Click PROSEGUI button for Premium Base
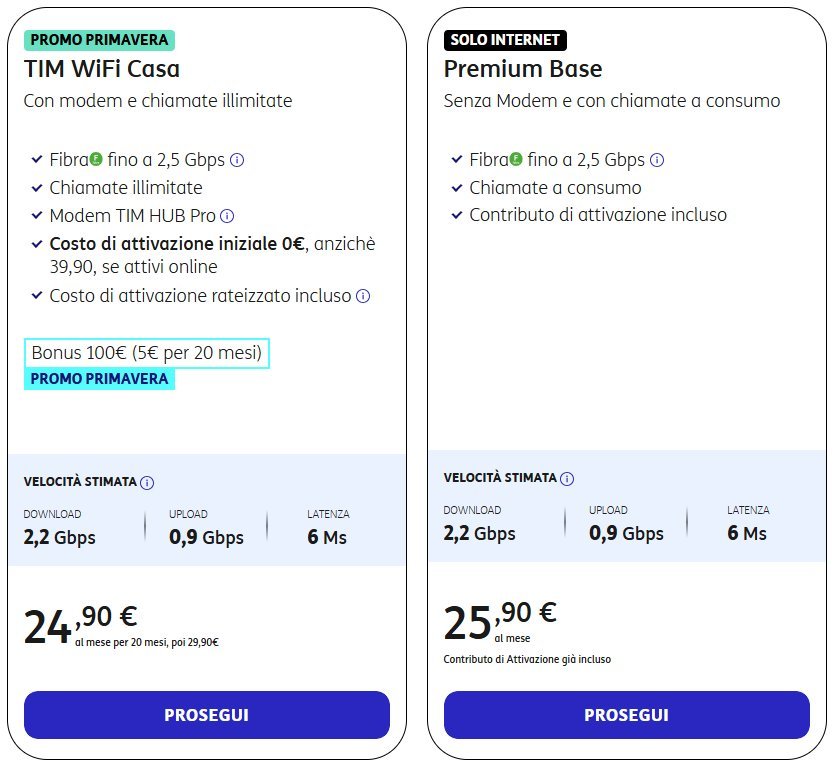This screenshot has width=835, height=761. tap(627, 715)
